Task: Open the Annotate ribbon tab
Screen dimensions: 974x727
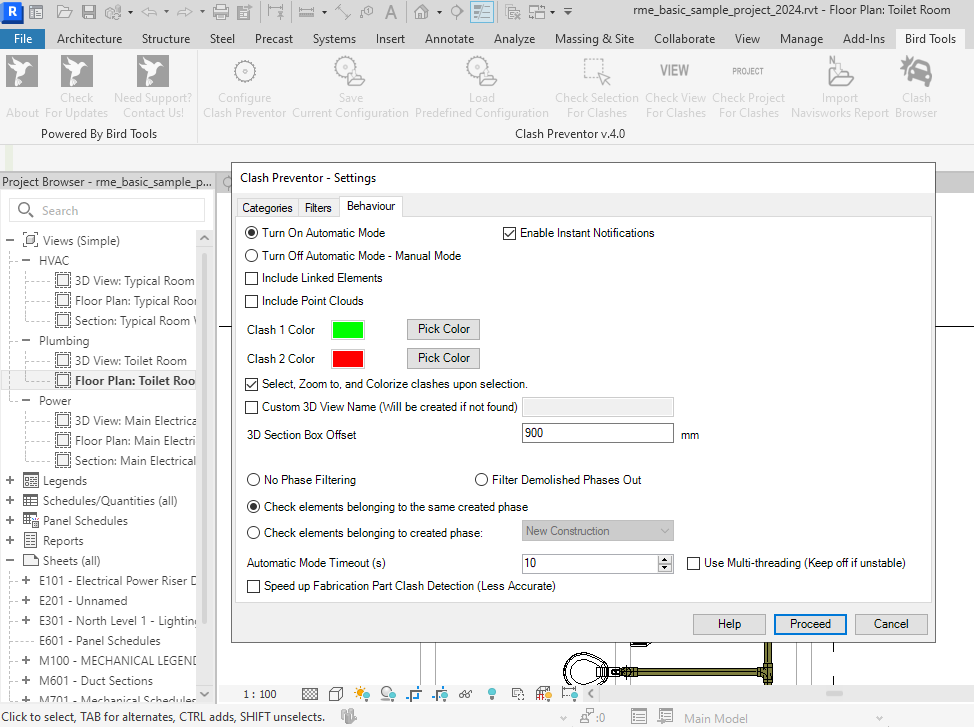Action: tap(449, 39)
